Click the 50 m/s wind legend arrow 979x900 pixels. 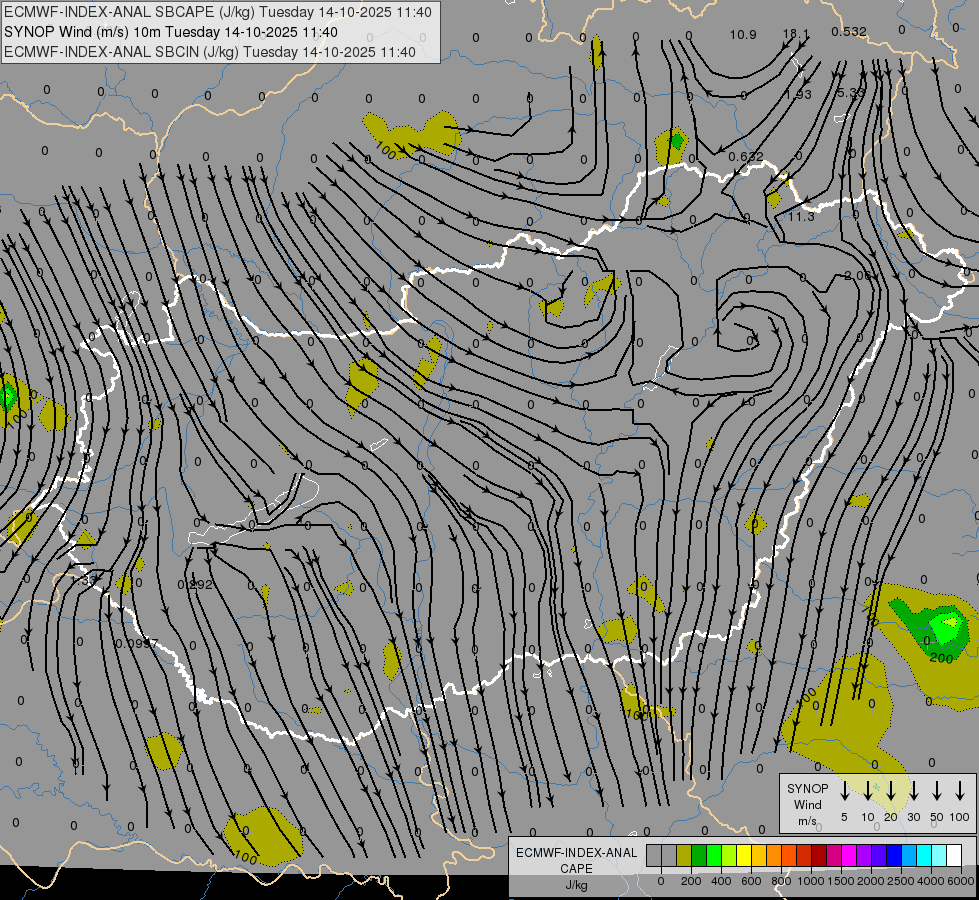click(x=937, y=791)
